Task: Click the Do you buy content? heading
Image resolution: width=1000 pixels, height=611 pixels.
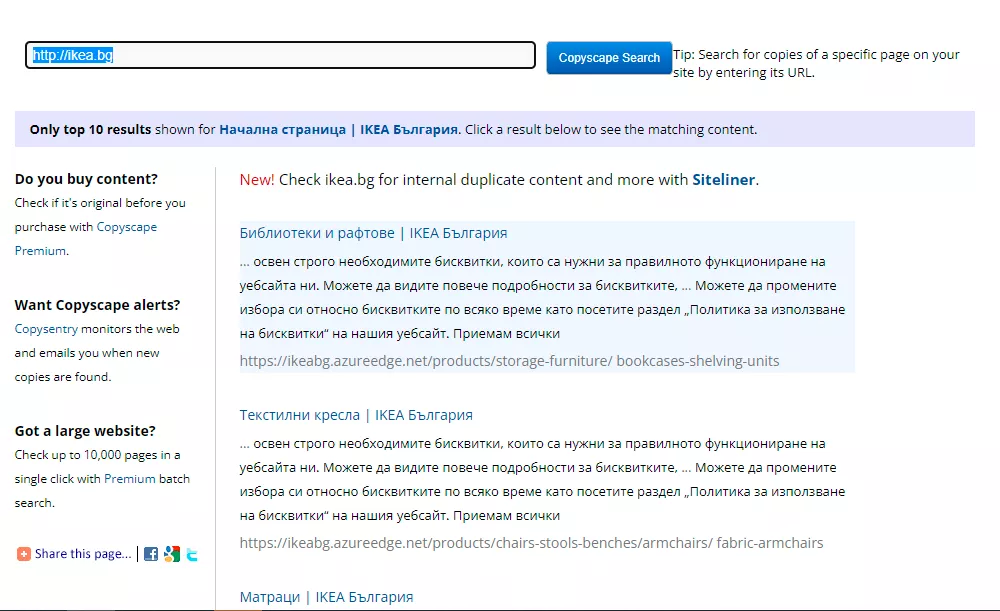Action: pyautogui.click(x=86, y=179)
